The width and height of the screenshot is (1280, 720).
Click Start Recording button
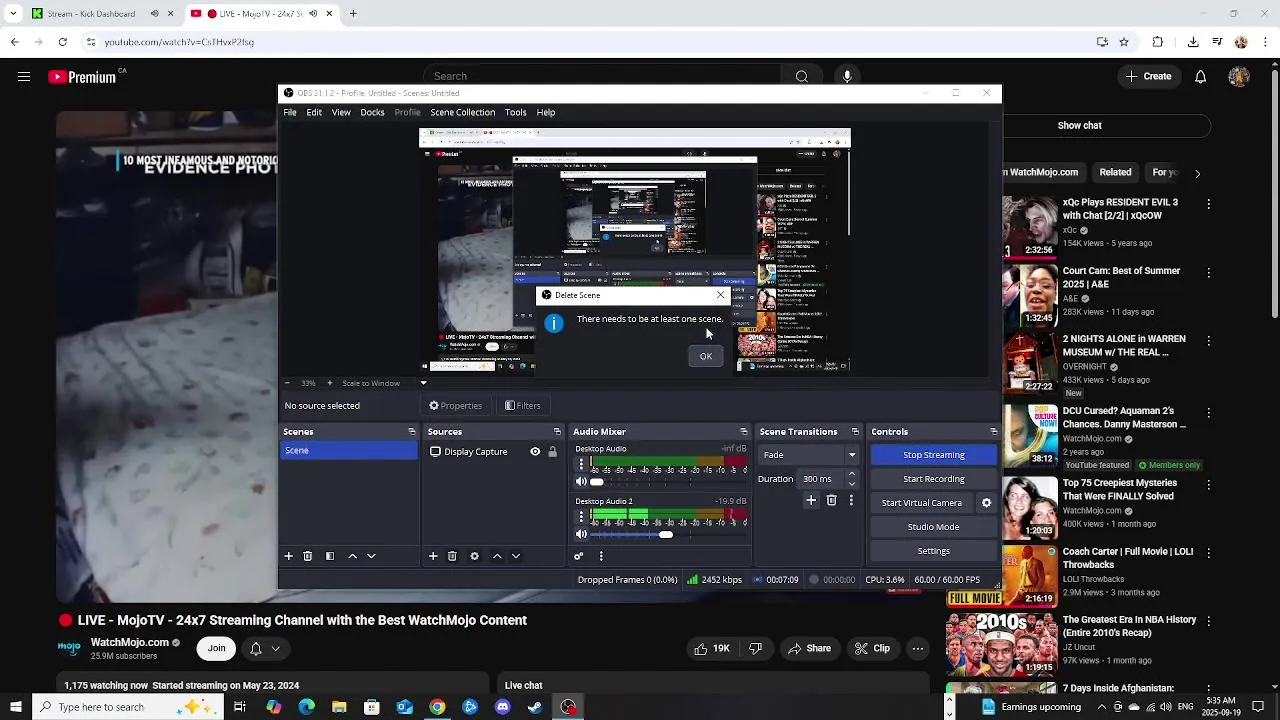point(933,479)
